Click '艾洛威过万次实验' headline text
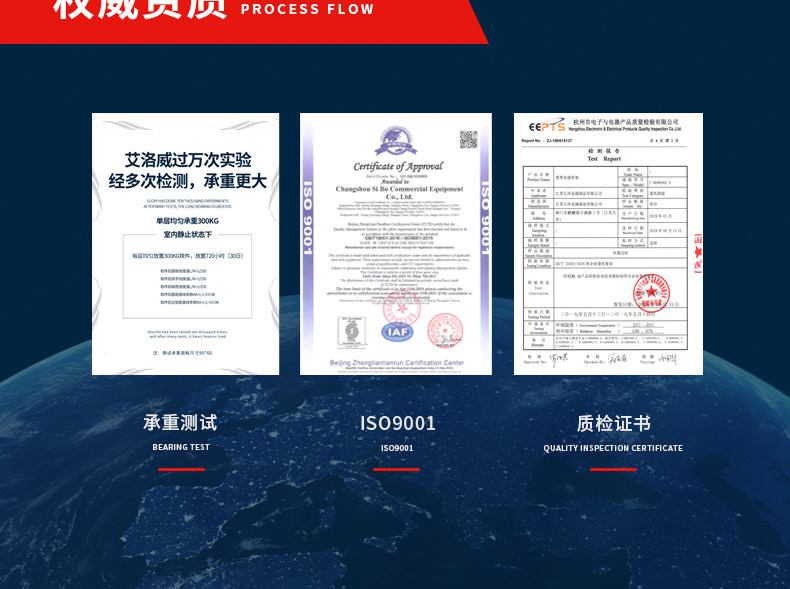 point(188,160)
